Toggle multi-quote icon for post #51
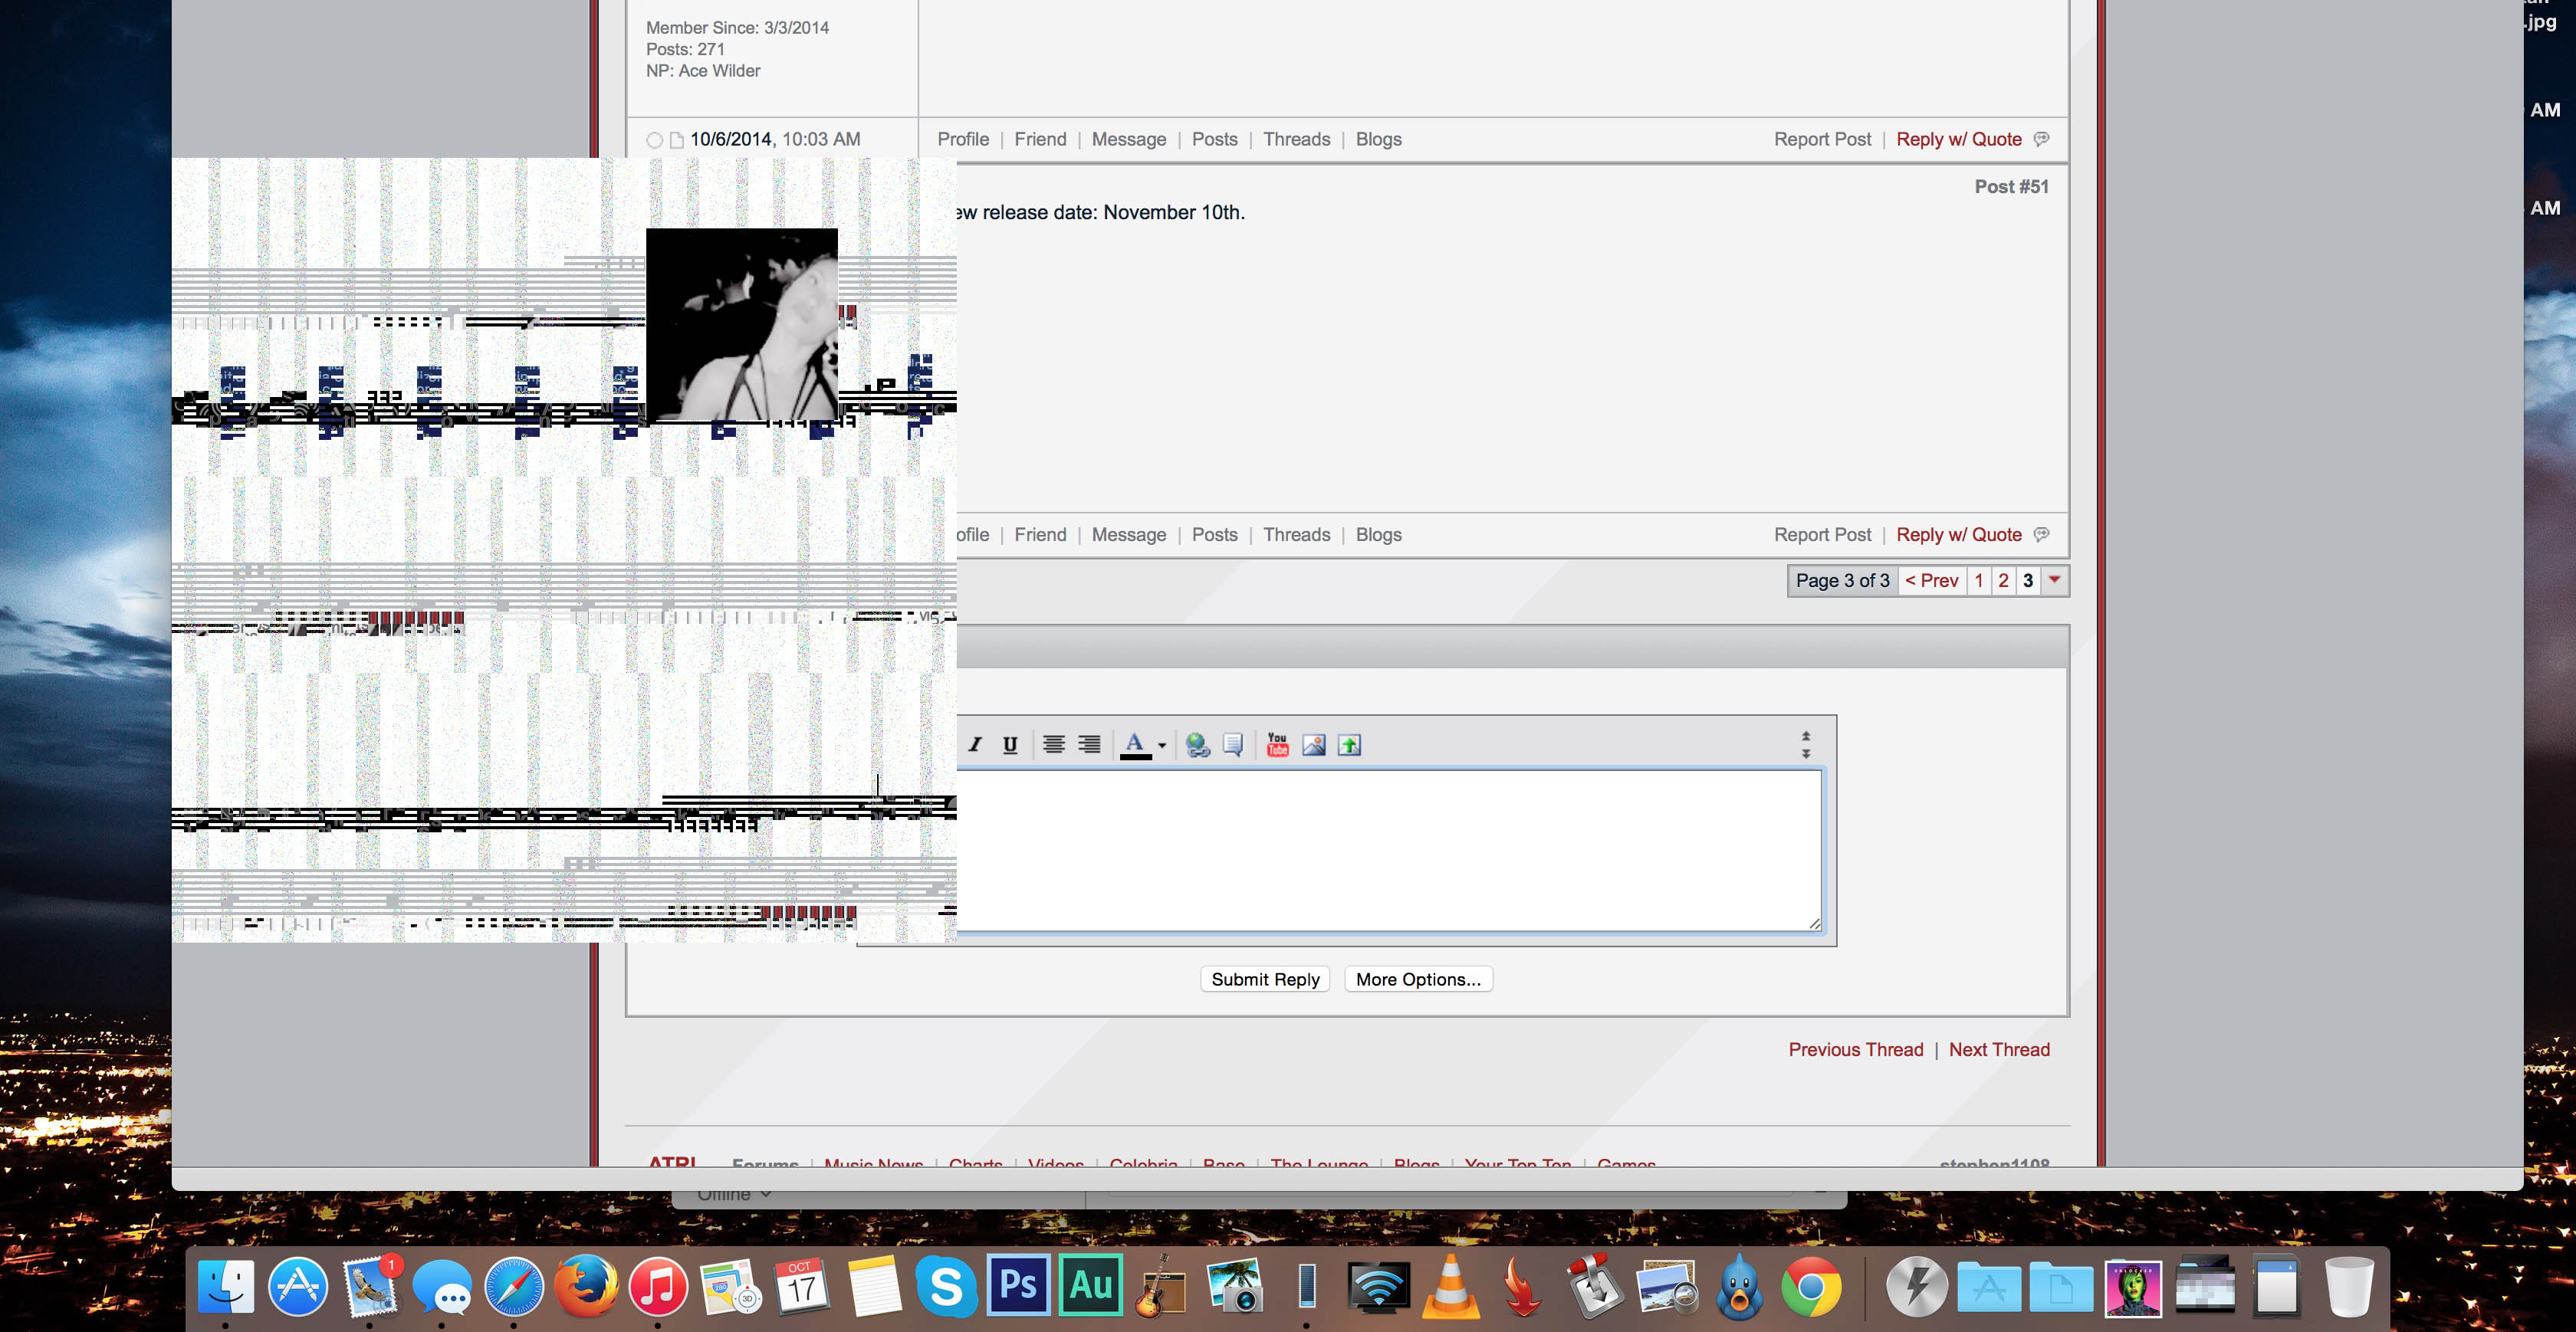The height and width of the screenshot is (1332, 2576). (2042, 535)
